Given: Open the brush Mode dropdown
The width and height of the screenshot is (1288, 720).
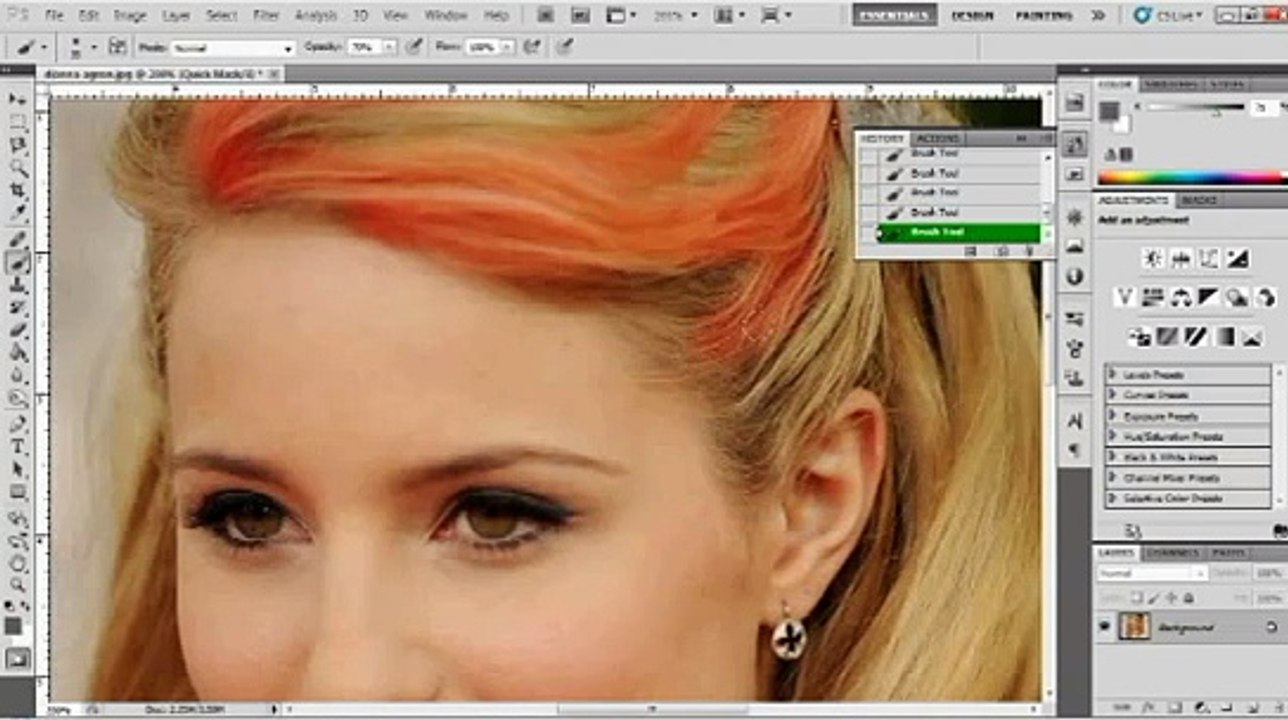Looking at the screenshot, I should 232,48.
